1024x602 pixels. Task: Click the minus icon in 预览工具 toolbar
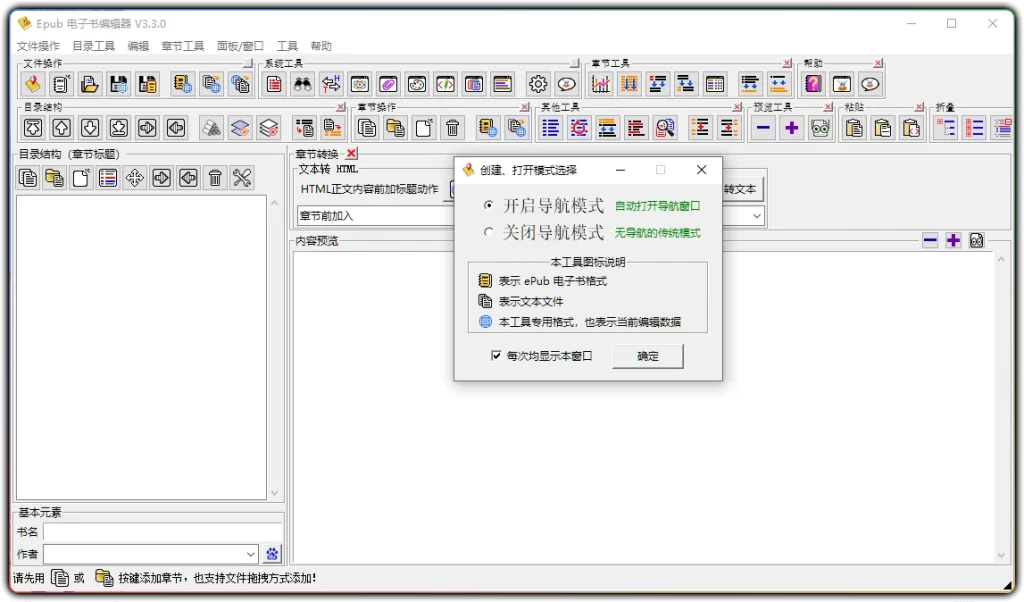click(x=763, y=128)
